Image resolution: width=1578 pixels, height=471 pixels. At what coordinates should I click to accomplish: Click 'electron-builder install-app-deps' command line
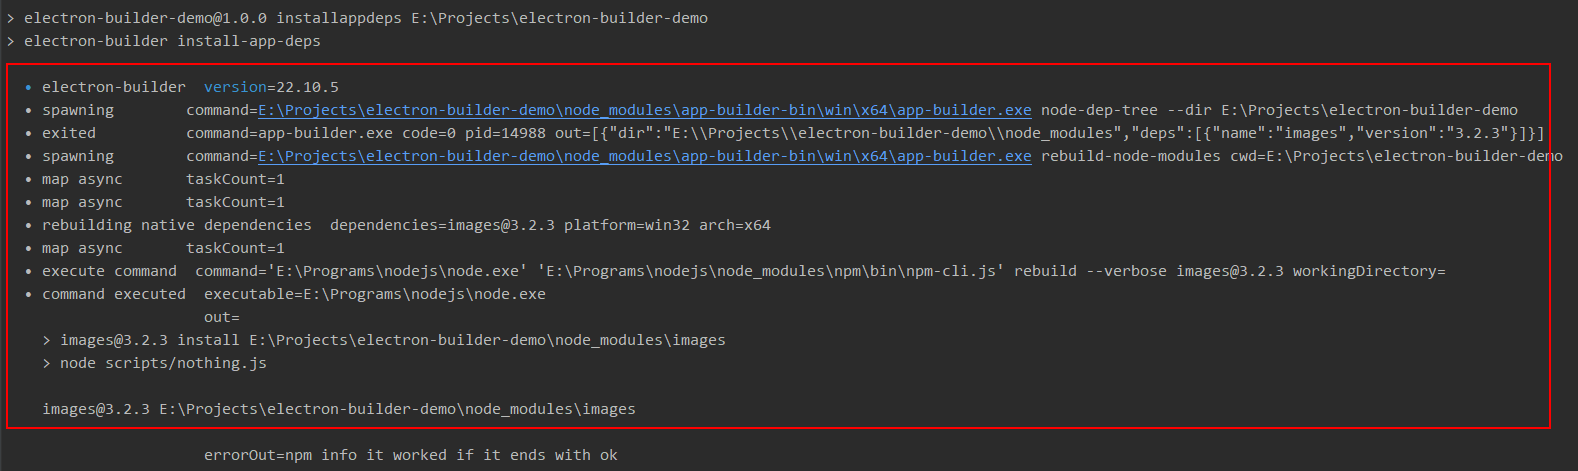pos(172,41)
